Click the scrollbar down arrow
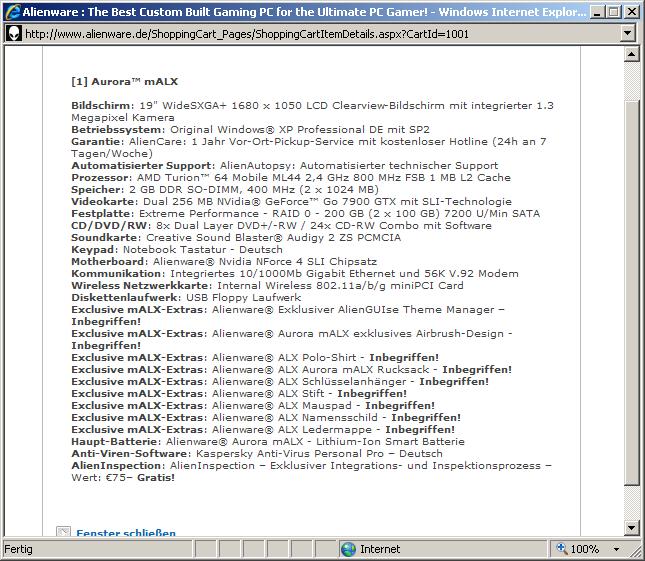This screenshot has height=561, width=645. [631, 528]
